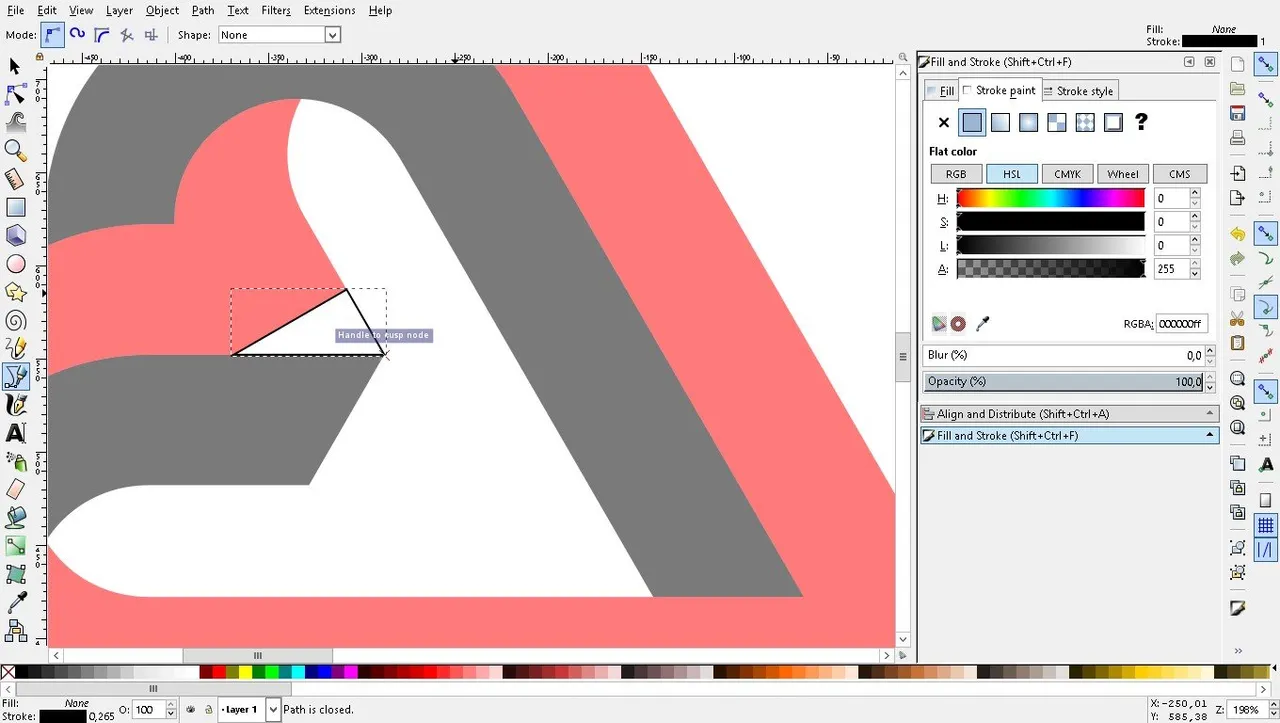Click the Print document icon
Image resolution: width=1280 pixels, height=723 pixels.
1237,137
